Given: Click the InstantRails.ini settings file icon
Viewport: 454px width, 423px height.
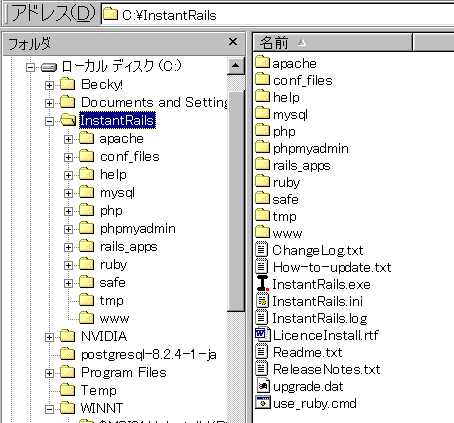Looking at the screenshot, I should click(x=262, y=300).
